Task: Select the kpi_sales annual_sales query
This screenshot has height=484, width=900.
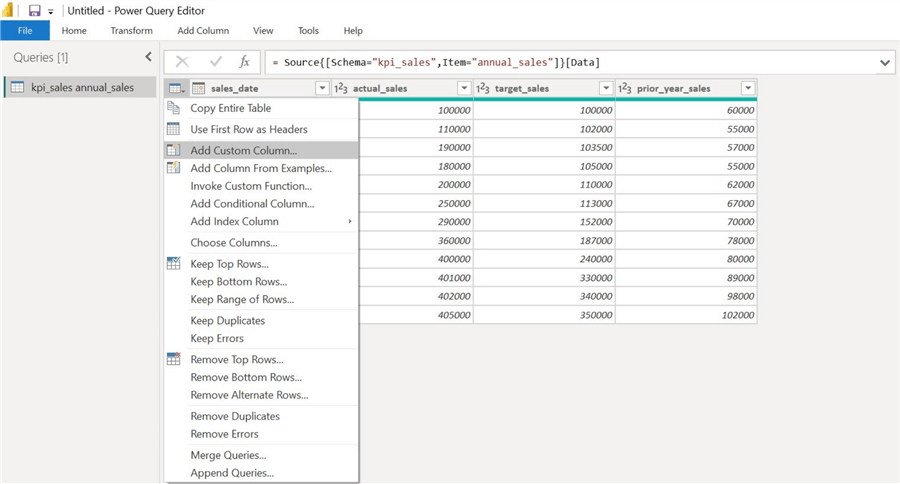Action: 80,87
